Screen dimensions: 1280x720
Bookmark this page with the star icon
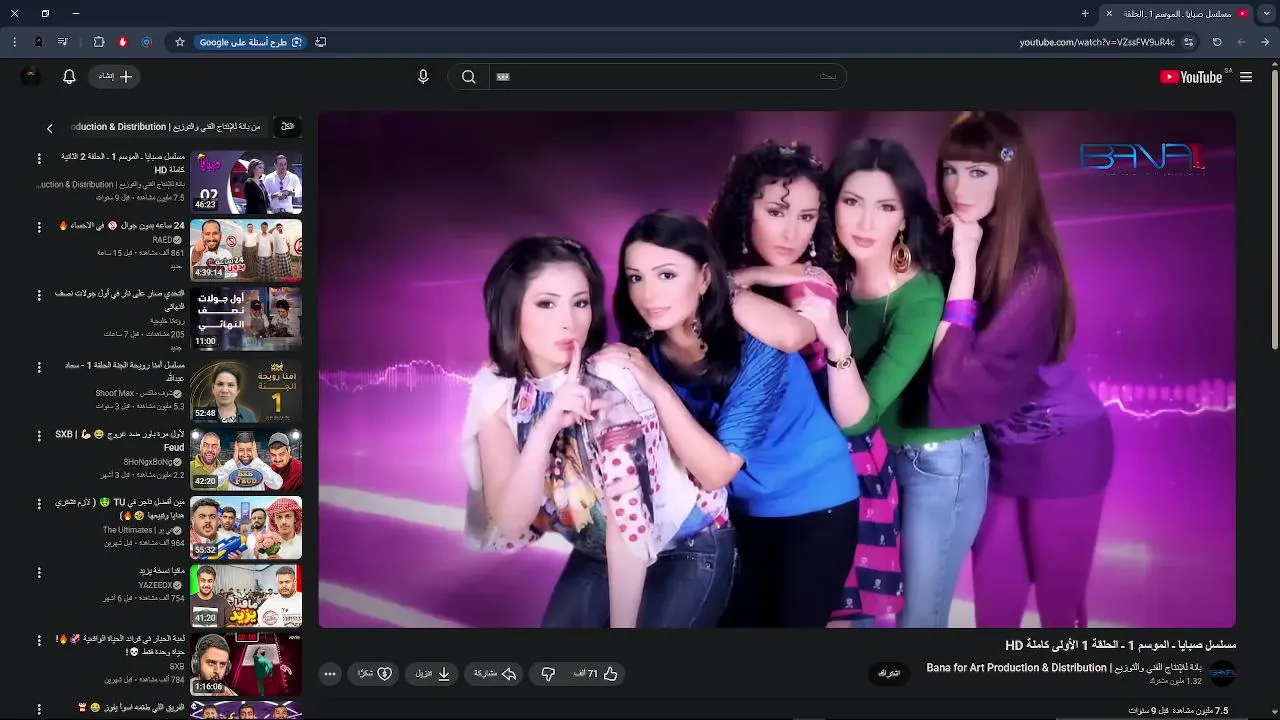coord(180,42)
